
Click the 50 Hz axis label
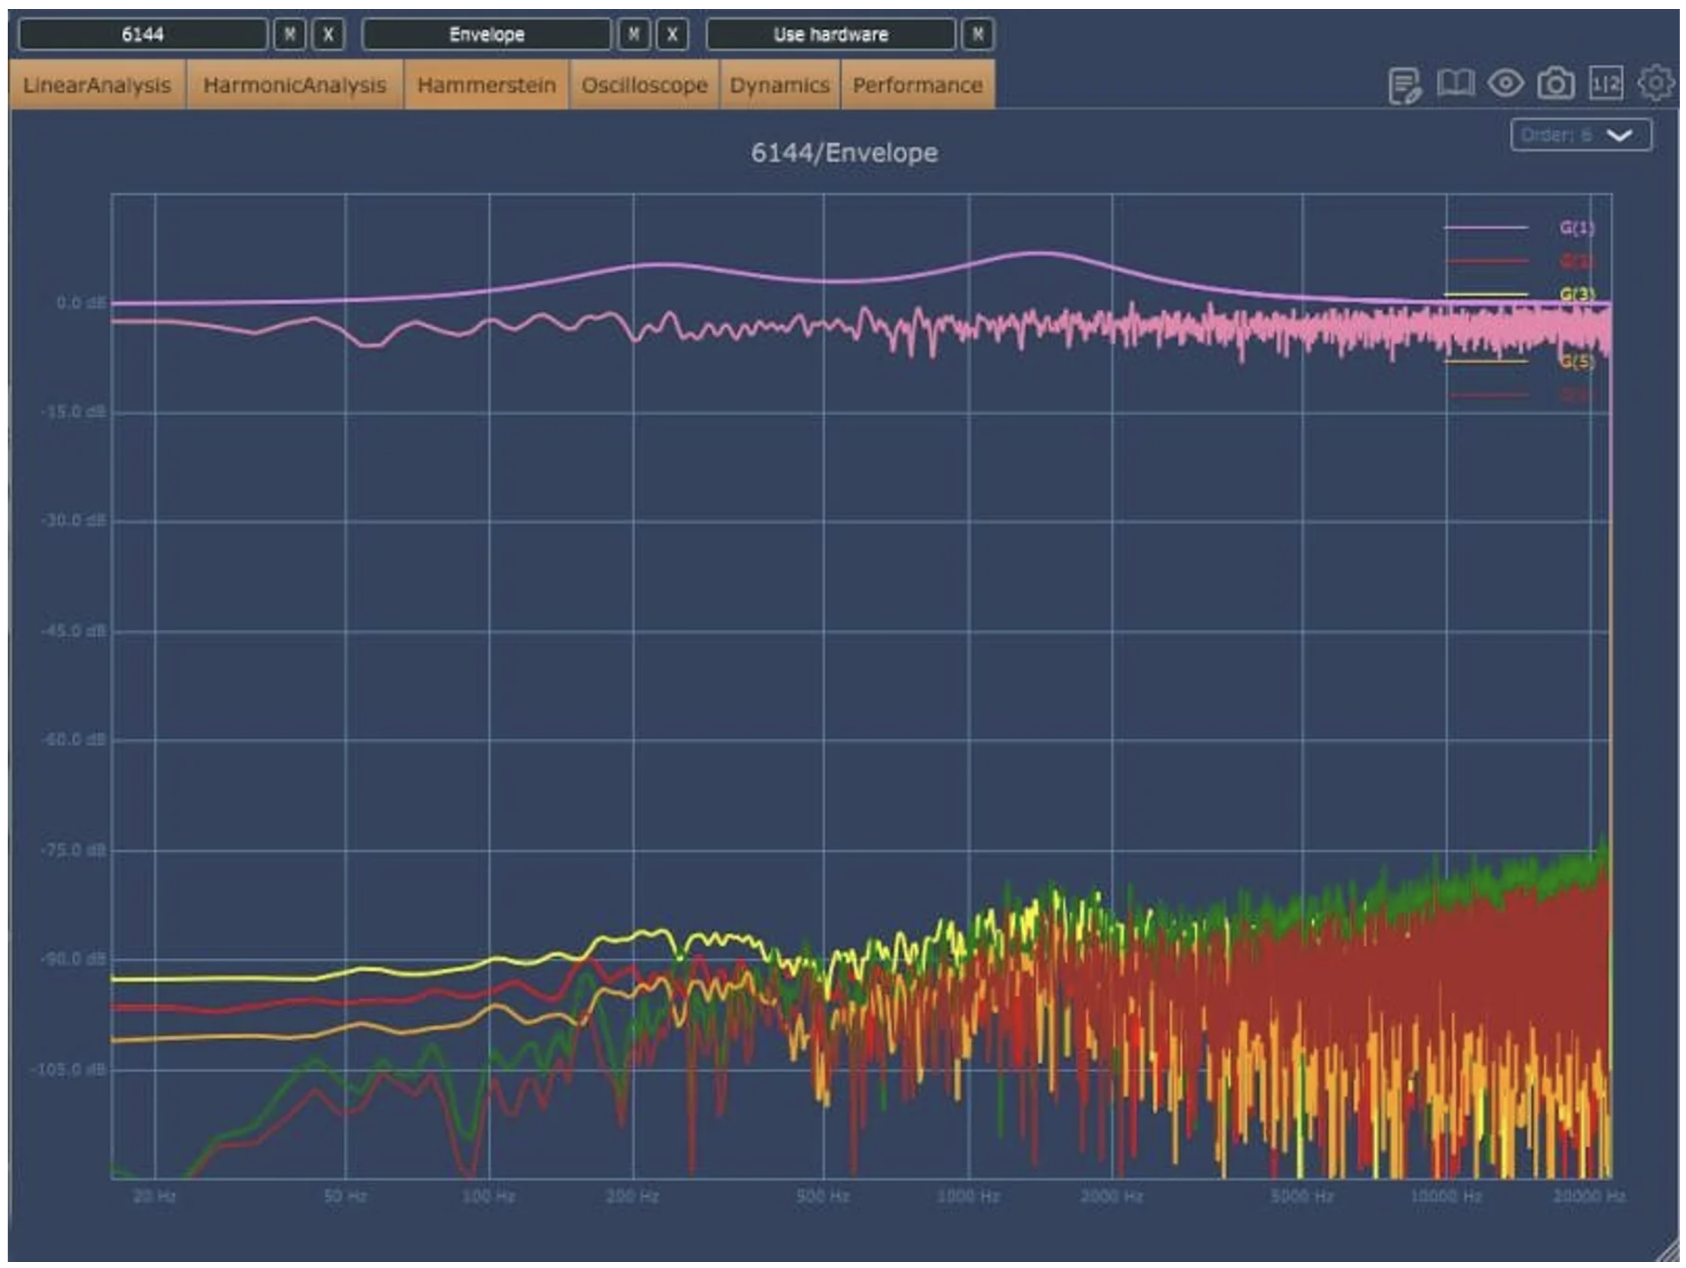point(346,1196)
